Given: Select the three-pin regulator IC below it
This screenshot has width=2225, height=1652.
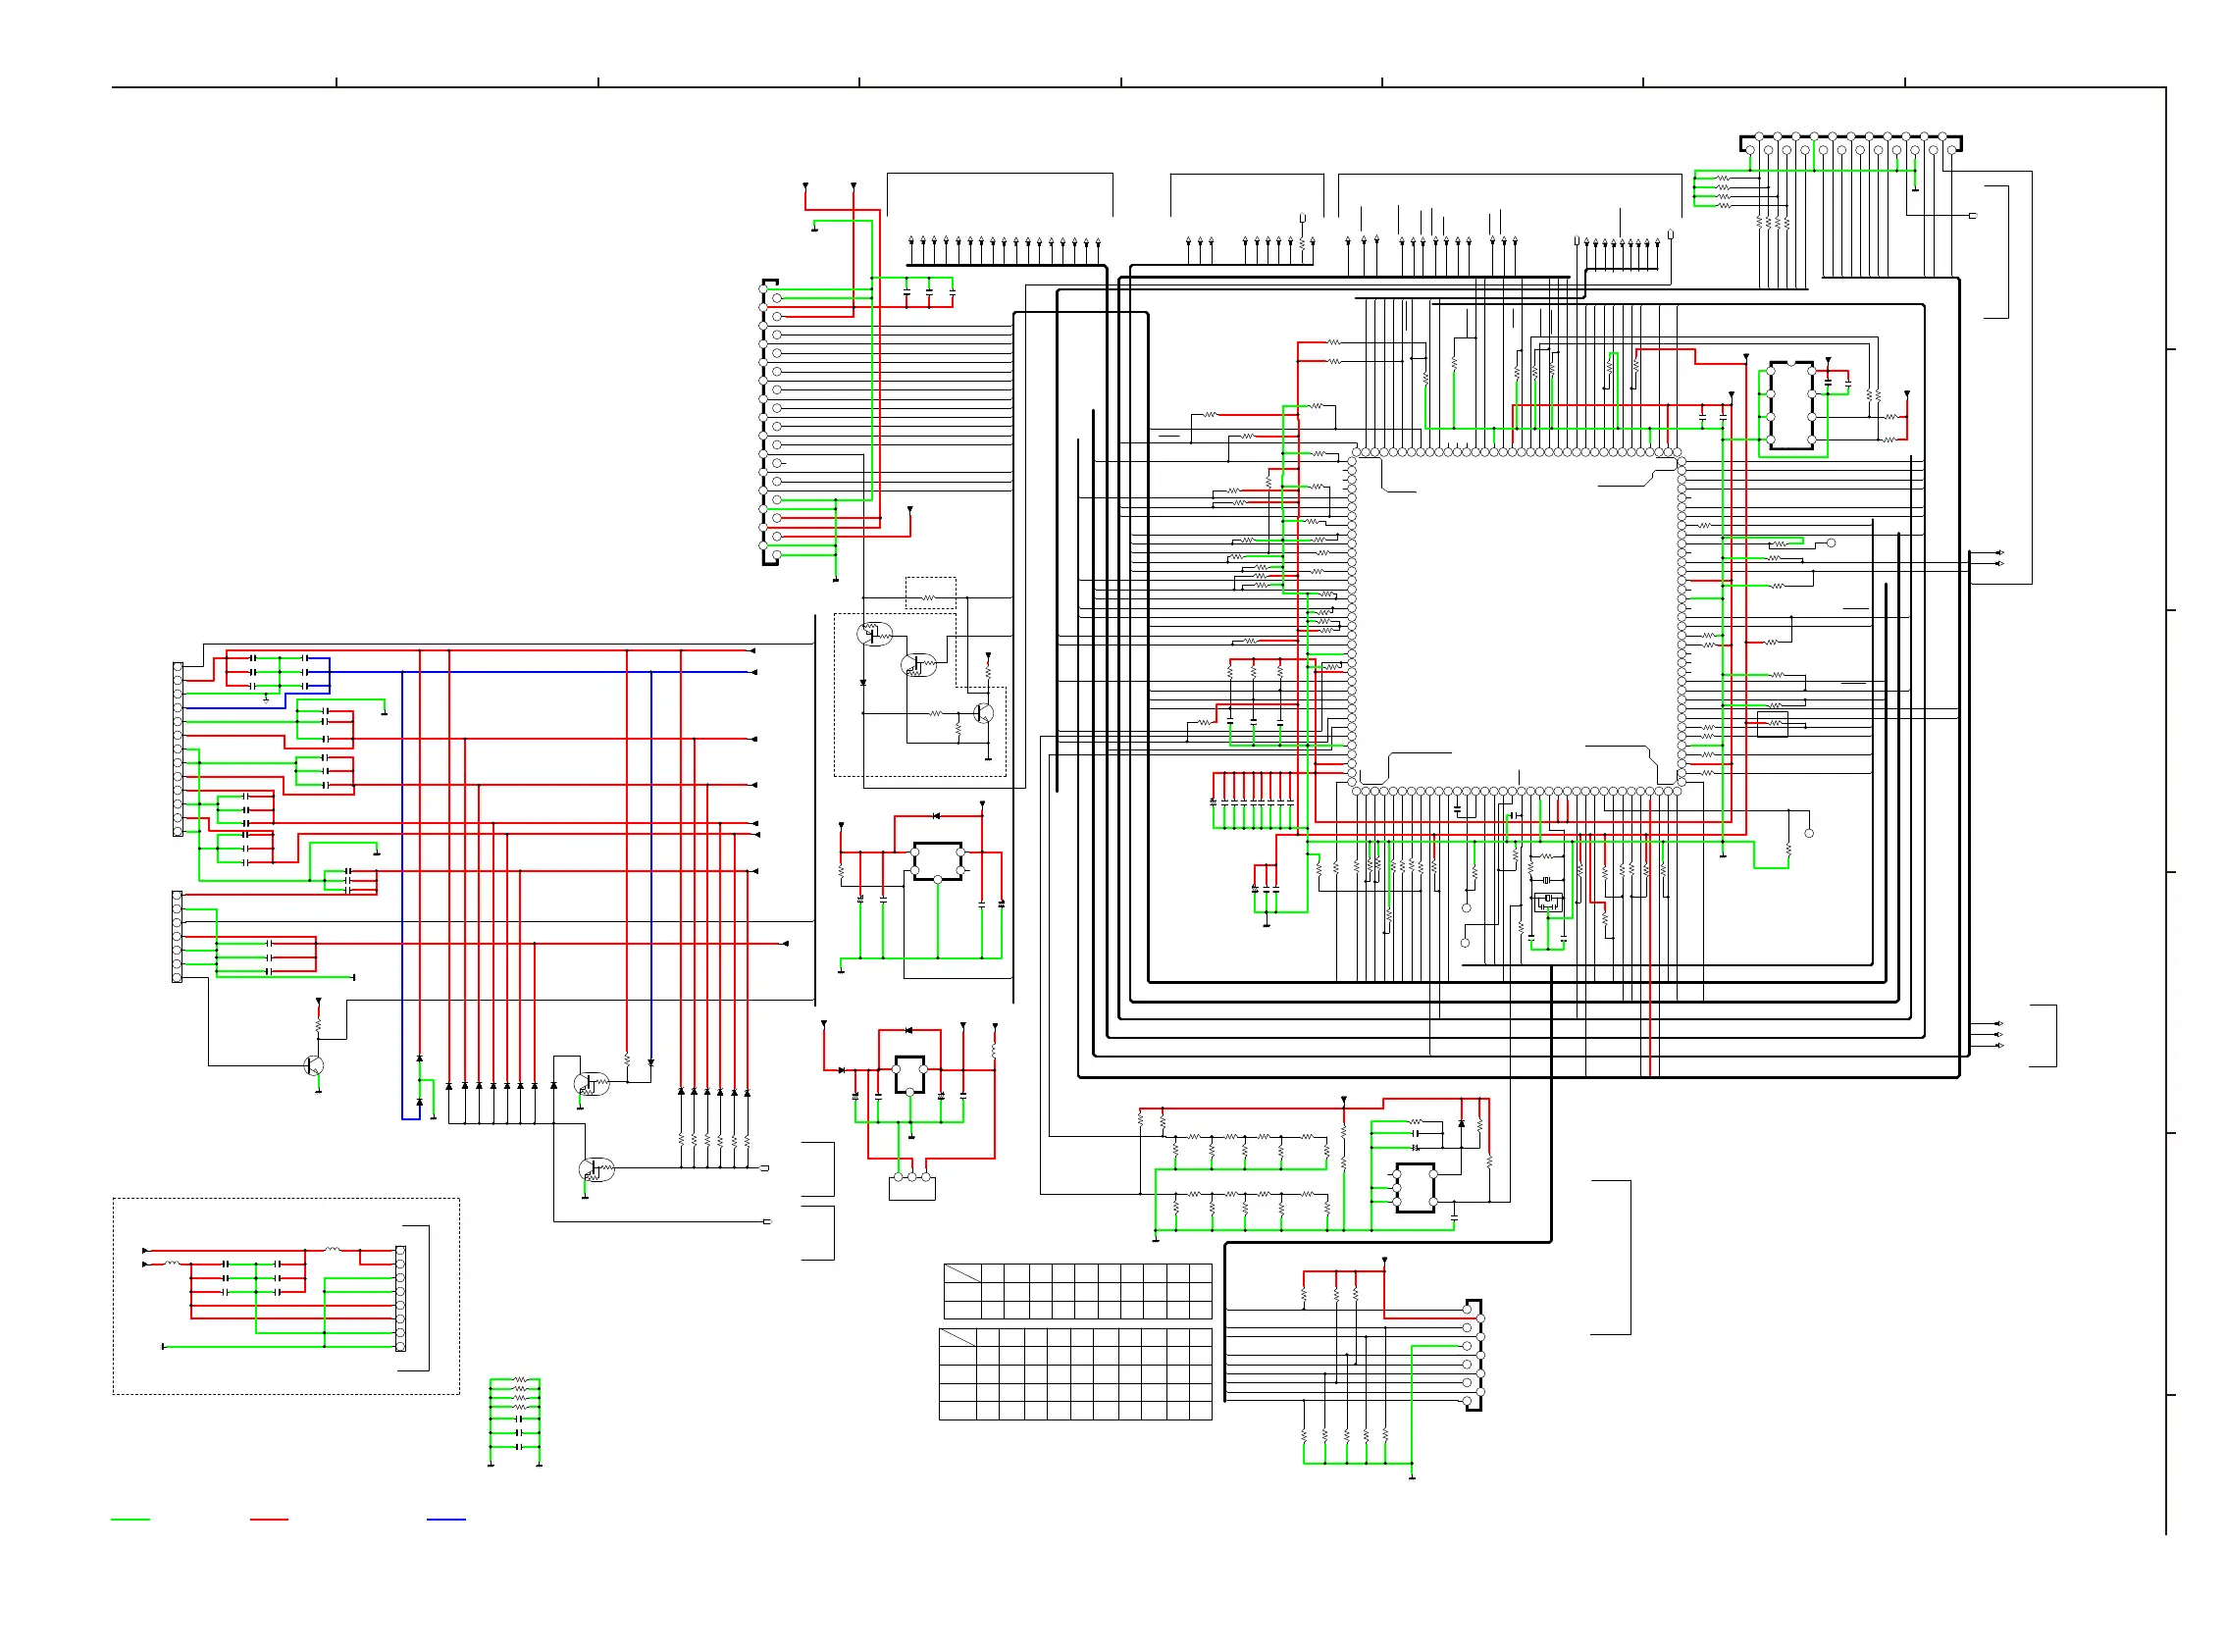Looking at the screenshot, I should pos(910,1074).
